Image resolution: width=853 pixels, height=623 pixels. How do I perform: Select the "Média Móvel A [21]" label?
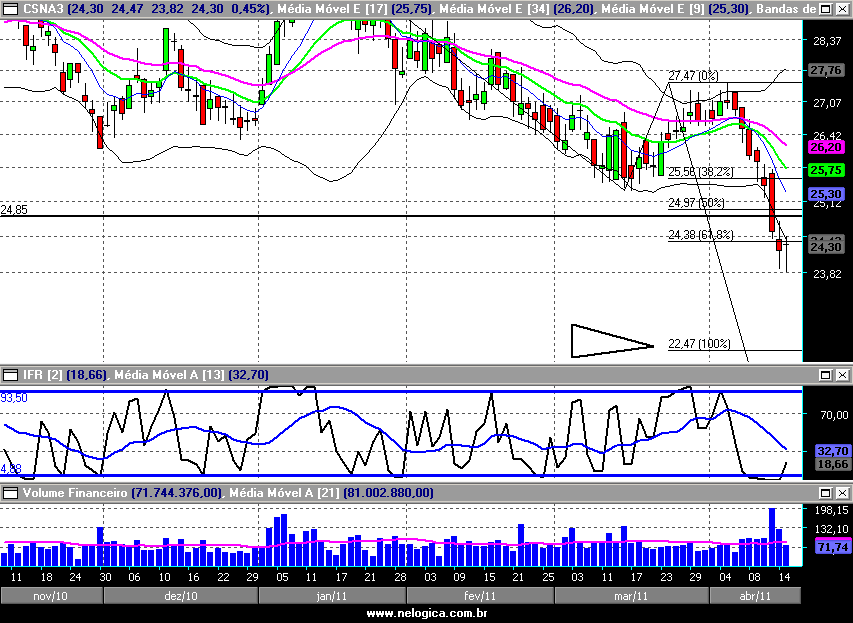pos(284,493)
